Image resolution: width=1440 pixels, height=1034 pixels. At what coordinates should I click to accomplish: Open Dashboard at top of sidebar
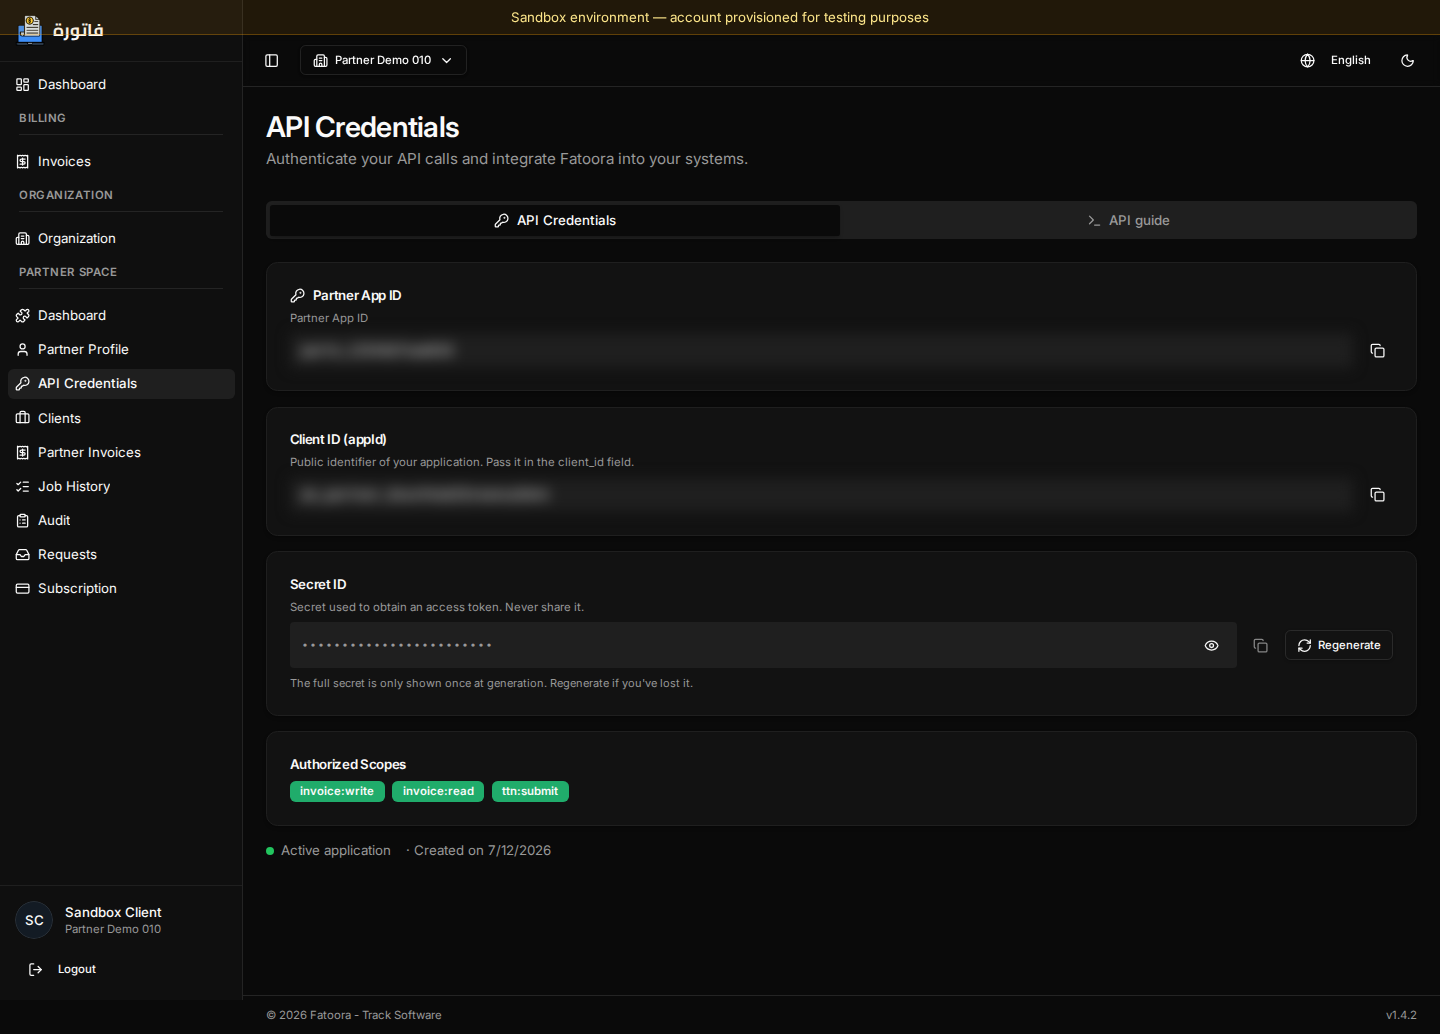pos(121,84)
